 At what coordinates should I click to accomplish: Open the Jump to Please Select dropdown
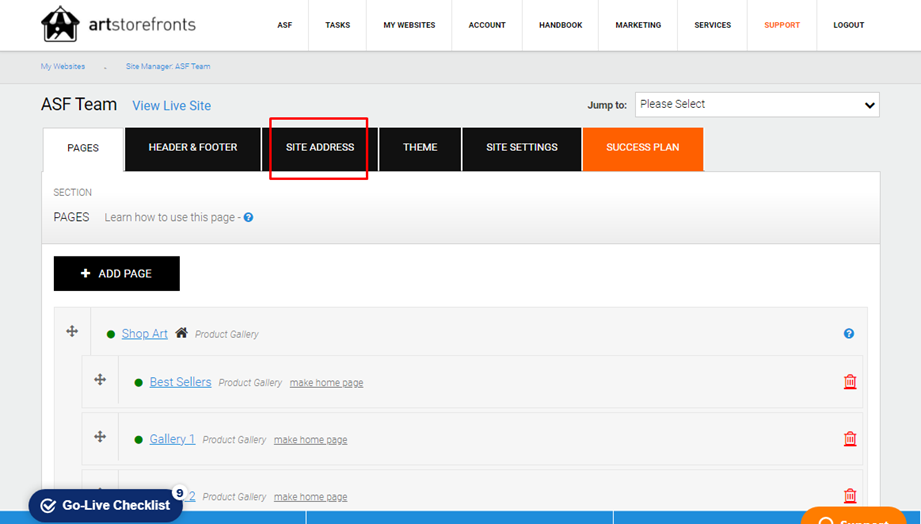757,105
